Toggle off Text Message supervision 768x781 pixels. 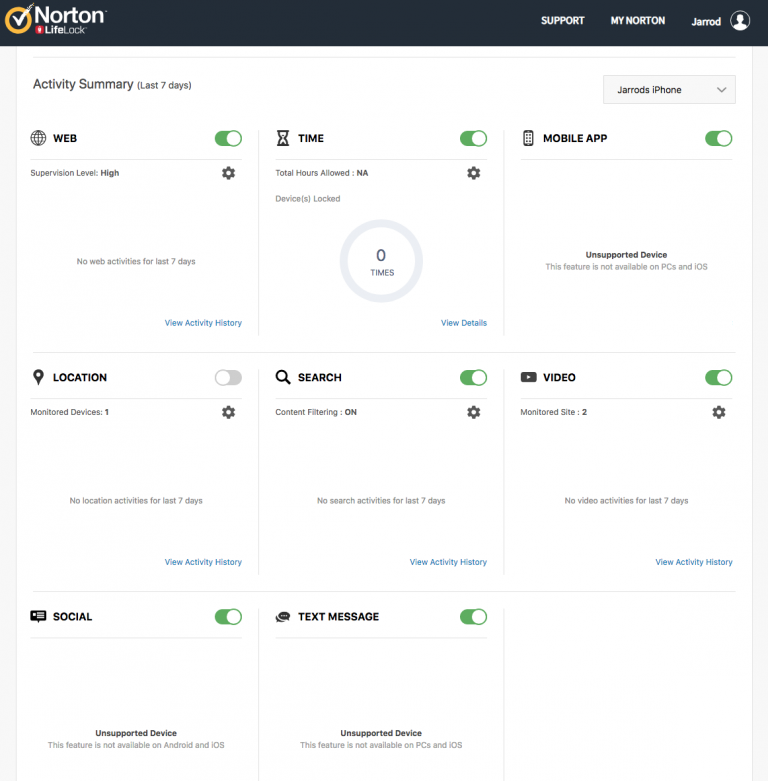tap(473, 617)
